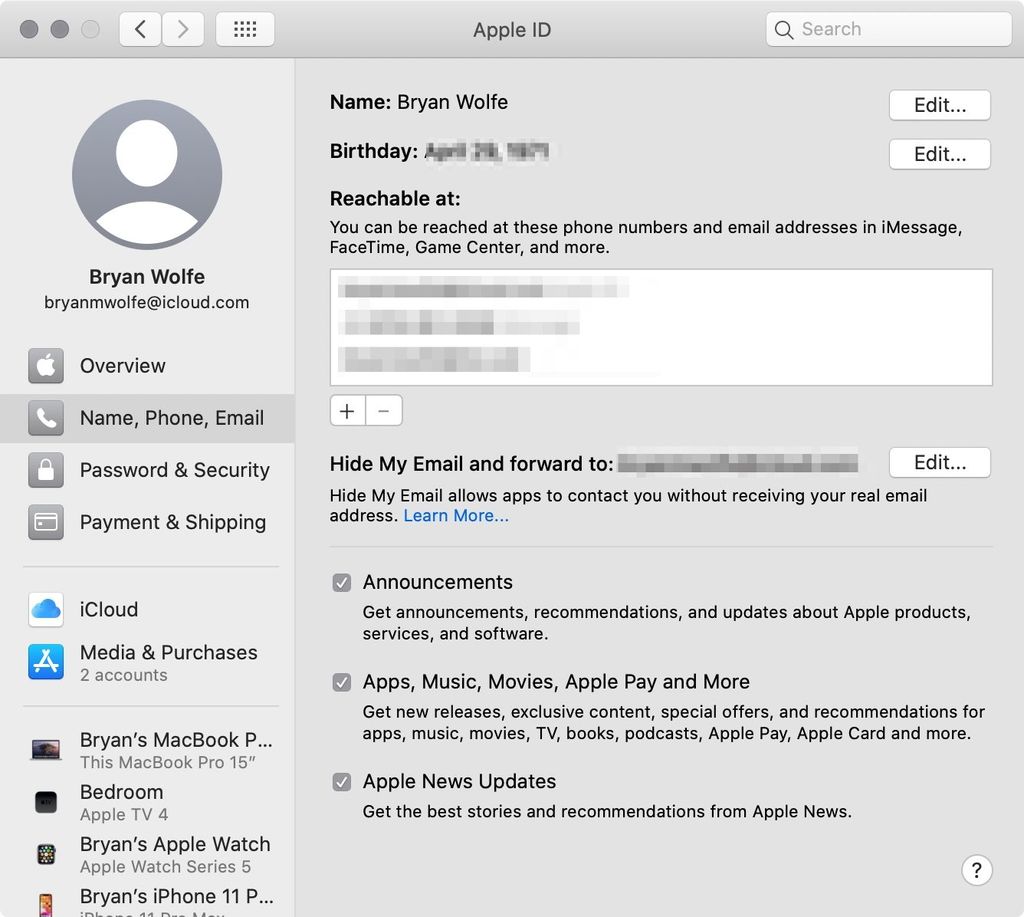Click Bryan Wolfe's profile picture
This screenshot has height=917, width=1024.
pyautogui.click(x=146, y=173)
